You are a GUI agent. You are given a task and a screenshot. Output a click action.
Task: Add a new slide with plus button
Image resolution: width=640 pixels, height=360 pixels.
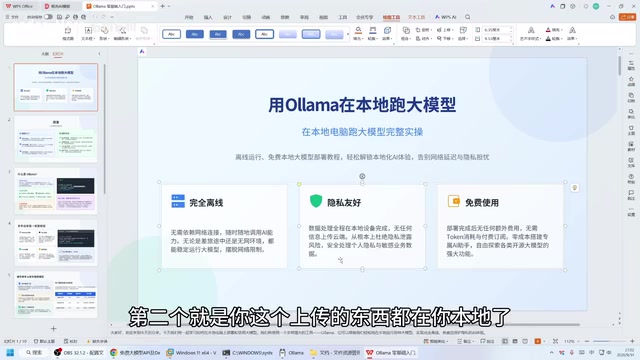[x=53, y=329]
